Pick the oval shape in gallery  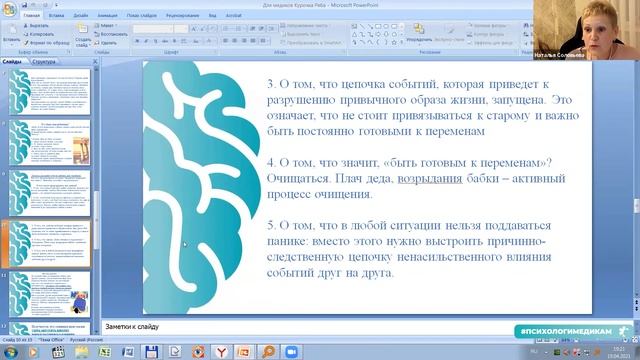(x=386, y=27)
